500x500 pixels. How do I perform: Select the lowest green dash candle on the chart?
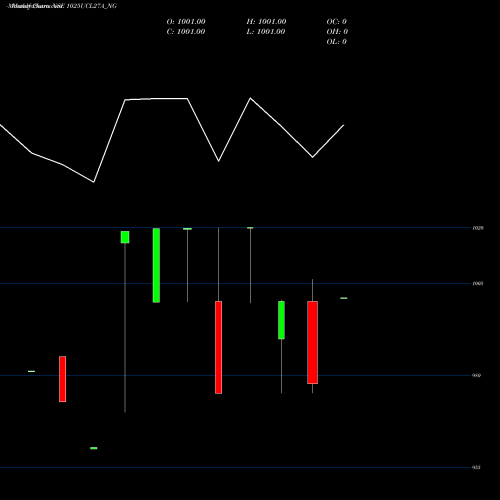click(94, 448)
